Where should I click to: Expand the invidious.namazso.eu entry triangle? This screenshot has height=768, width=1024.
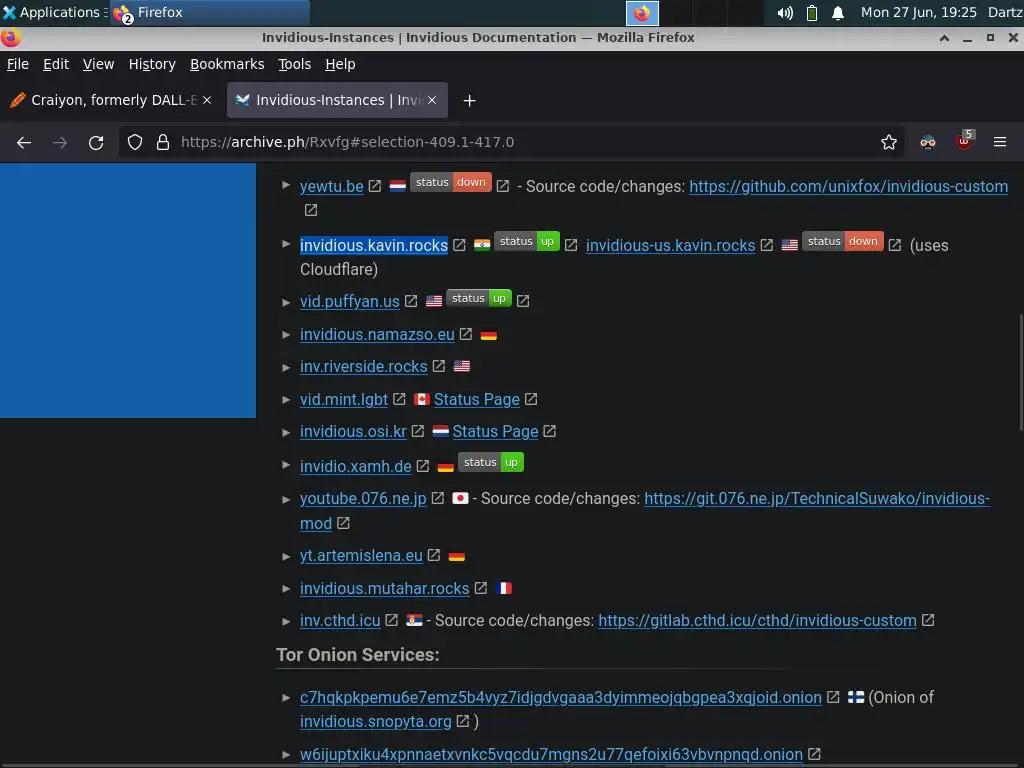click(285, 334)
